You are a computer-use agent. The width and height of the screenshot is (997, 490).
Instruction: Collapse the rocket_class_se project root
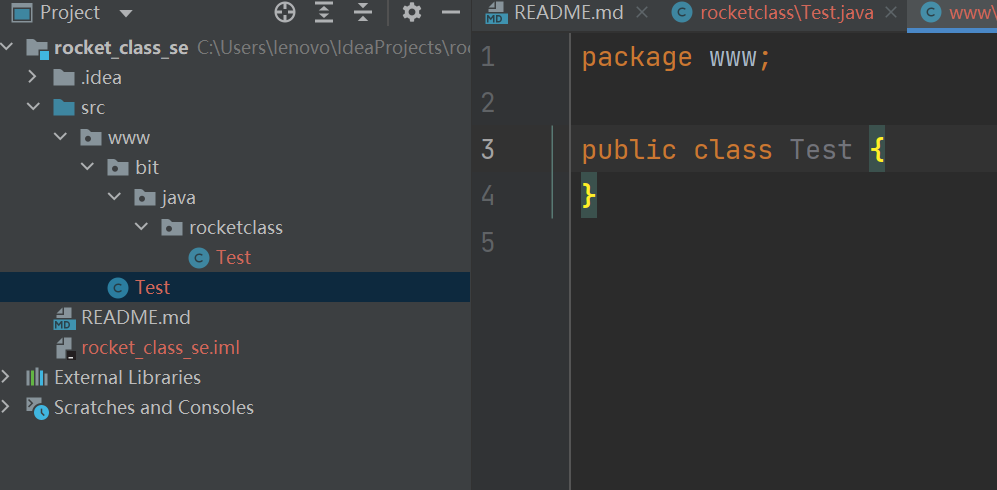[x=6, y=47]
